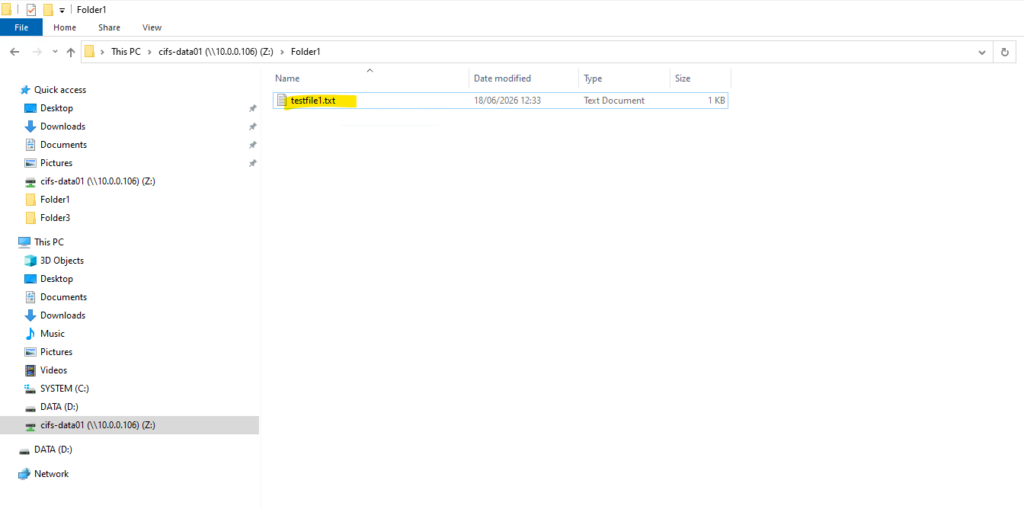Open the standalone DATA (D:) entry above Network
Image resolution: width=1024 pixels, height=509 pixels.
coord(54,450)
